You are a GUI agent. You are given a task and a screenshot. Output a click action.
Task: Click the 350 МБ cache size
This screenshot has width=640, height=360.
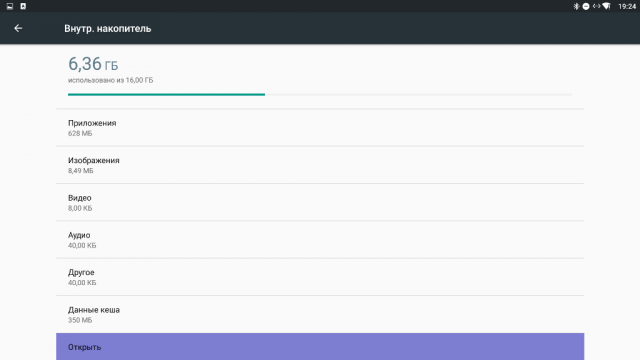tap(80, 320)
